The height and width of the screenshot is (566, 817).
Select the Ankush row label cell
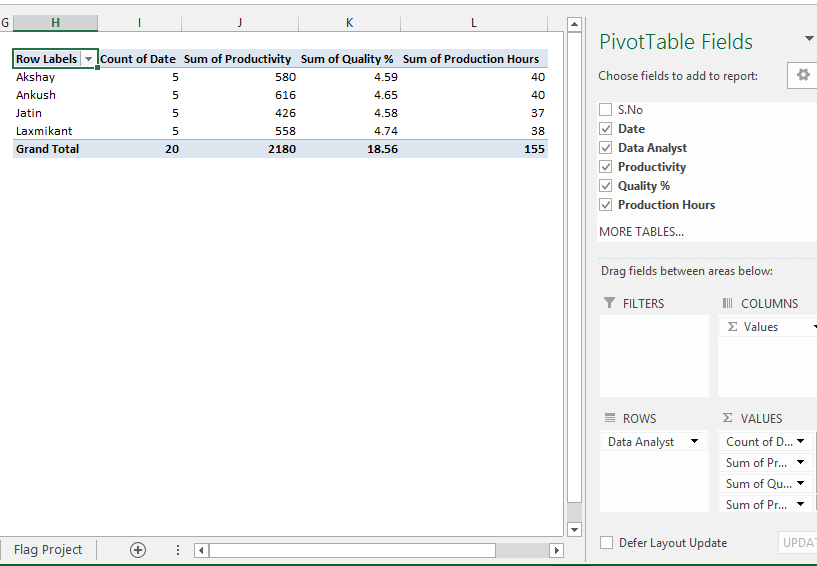pos(55,95)
